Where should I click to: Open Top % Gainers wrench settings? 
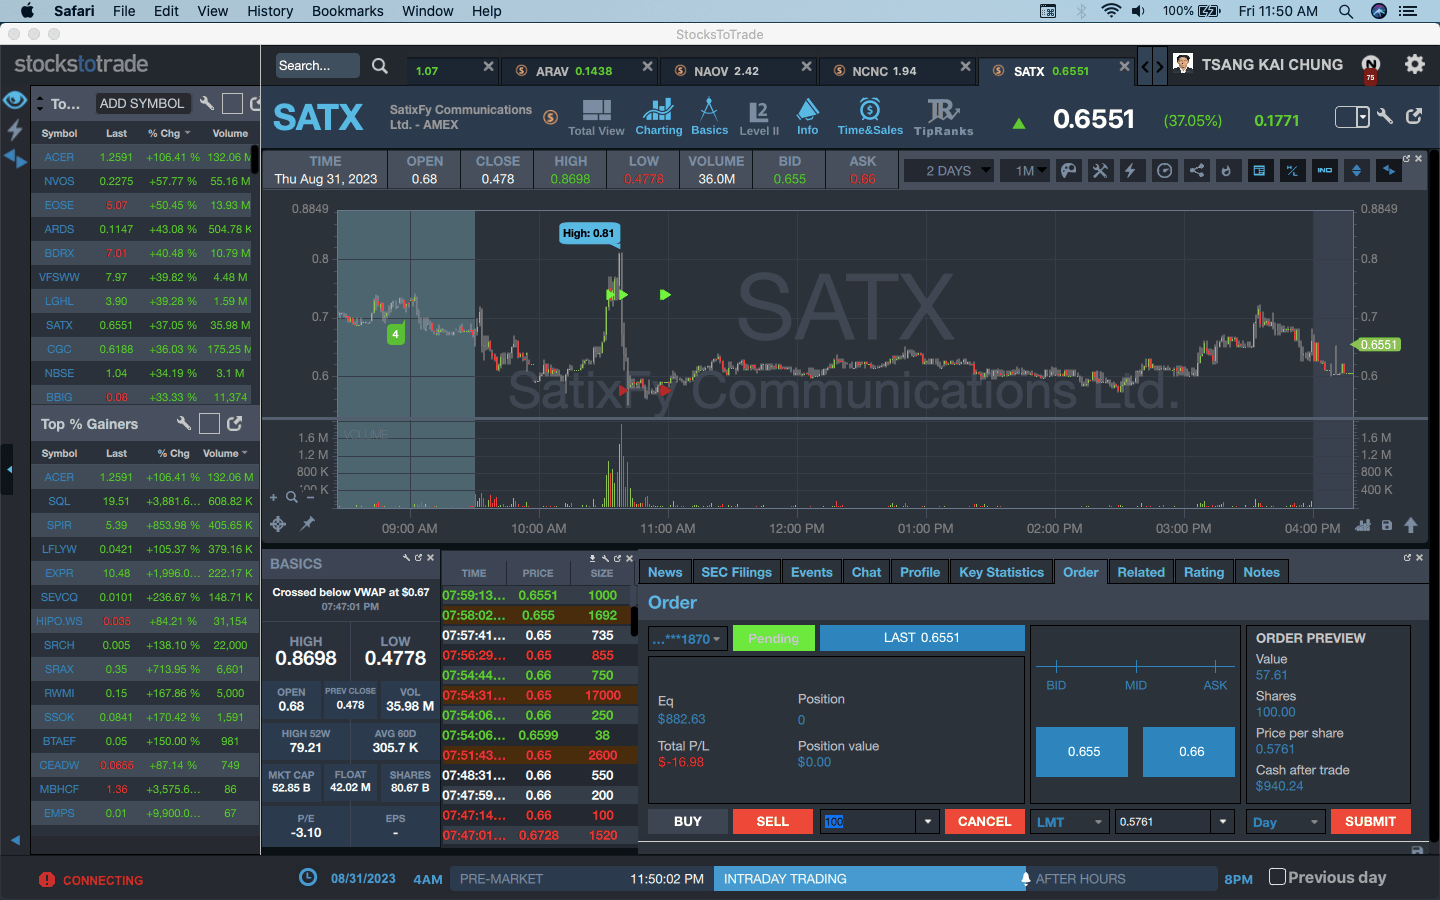(x=184, y=423)
